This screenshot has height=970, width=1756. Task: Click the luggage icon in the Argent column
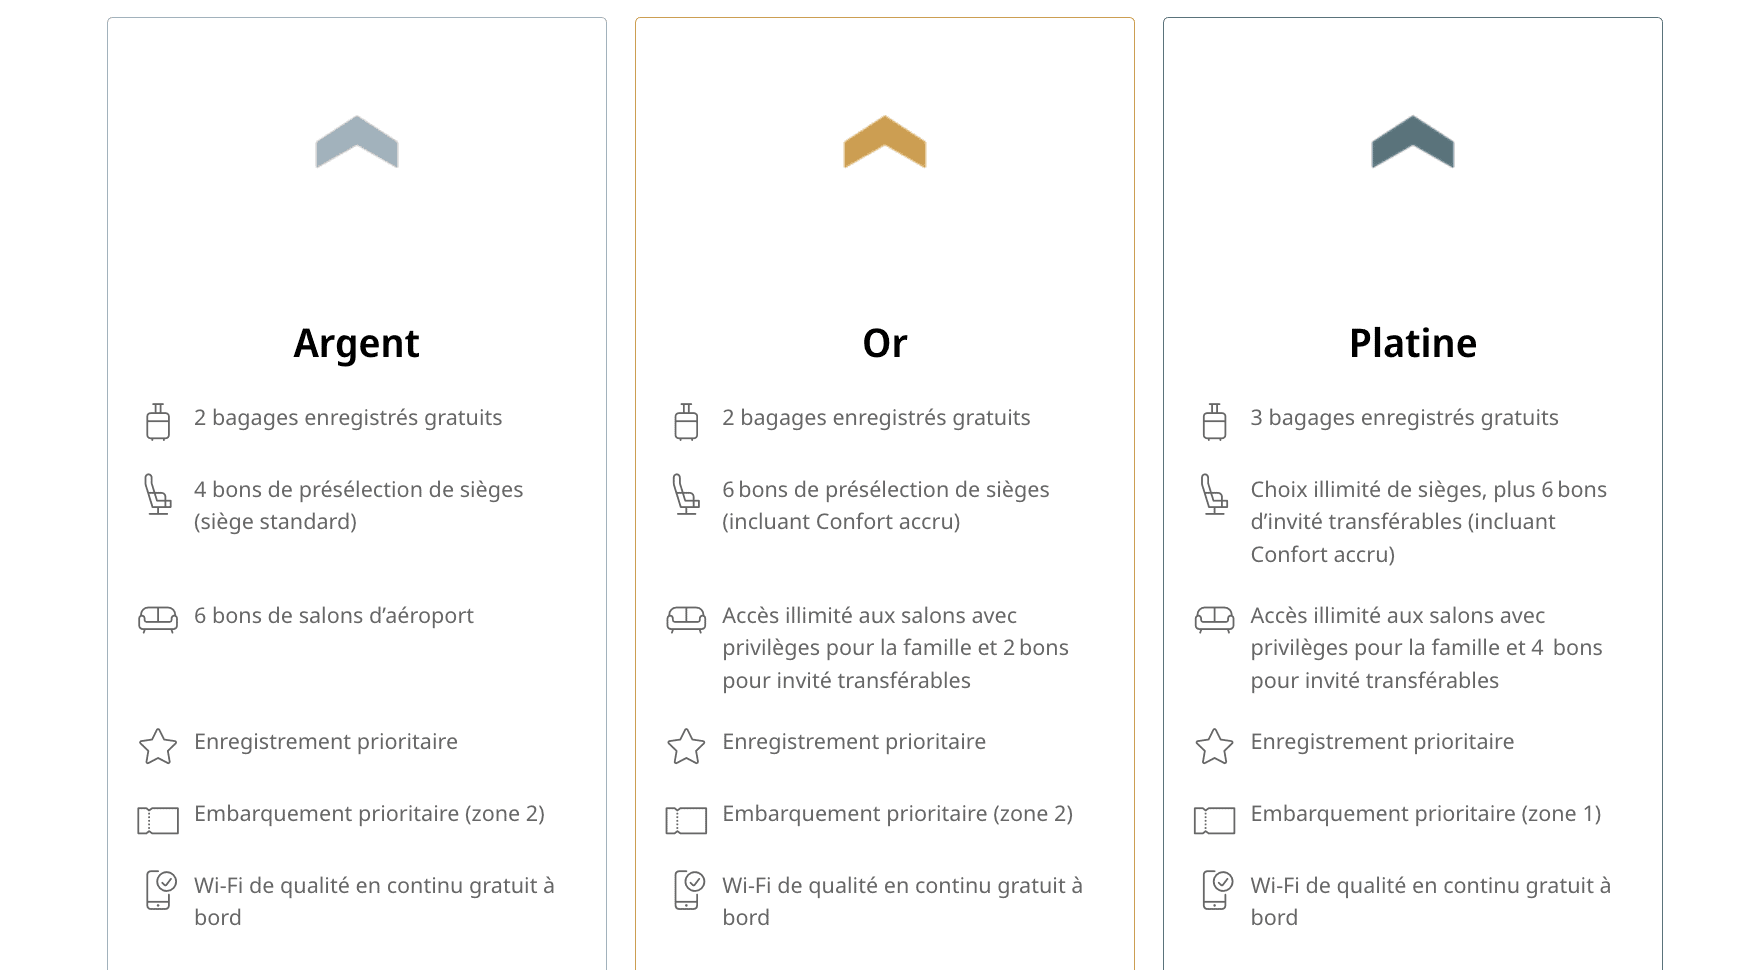pos(158,421)
